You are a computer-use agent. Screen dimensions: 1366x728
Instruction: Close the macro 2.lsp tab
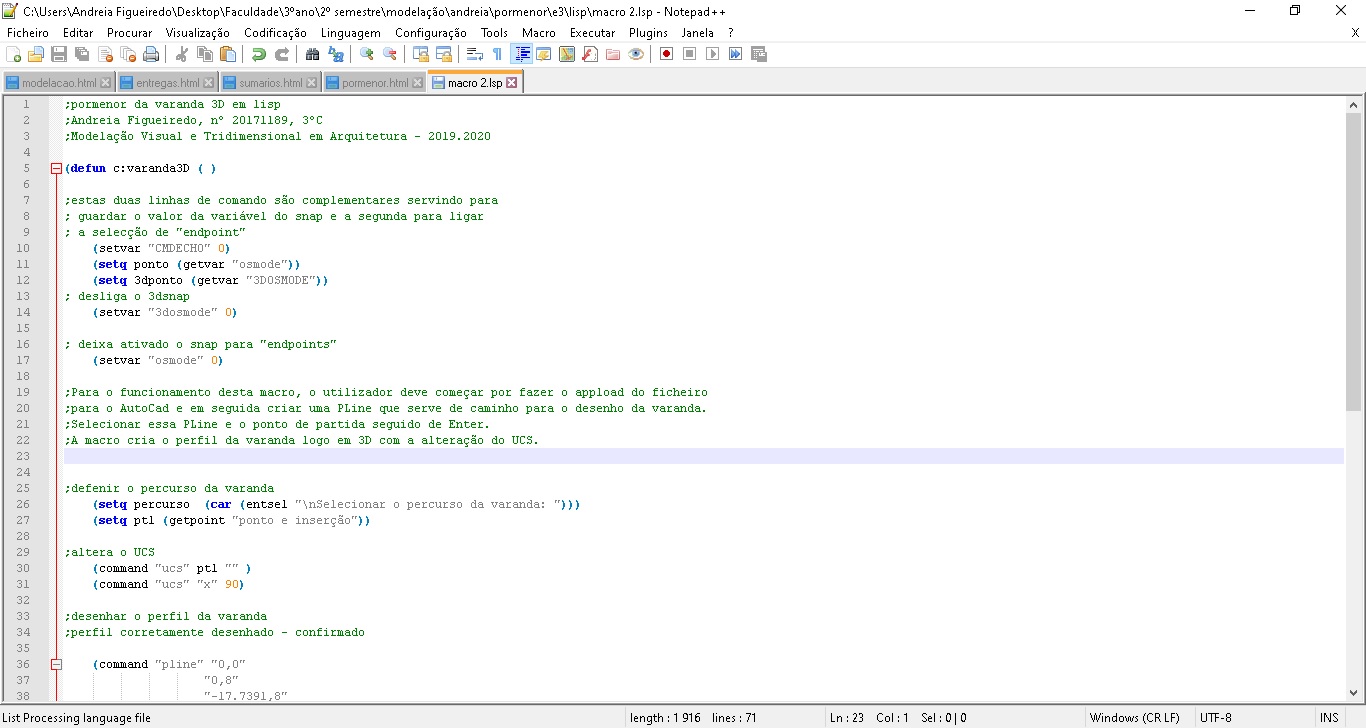click(x=512, y=83)
